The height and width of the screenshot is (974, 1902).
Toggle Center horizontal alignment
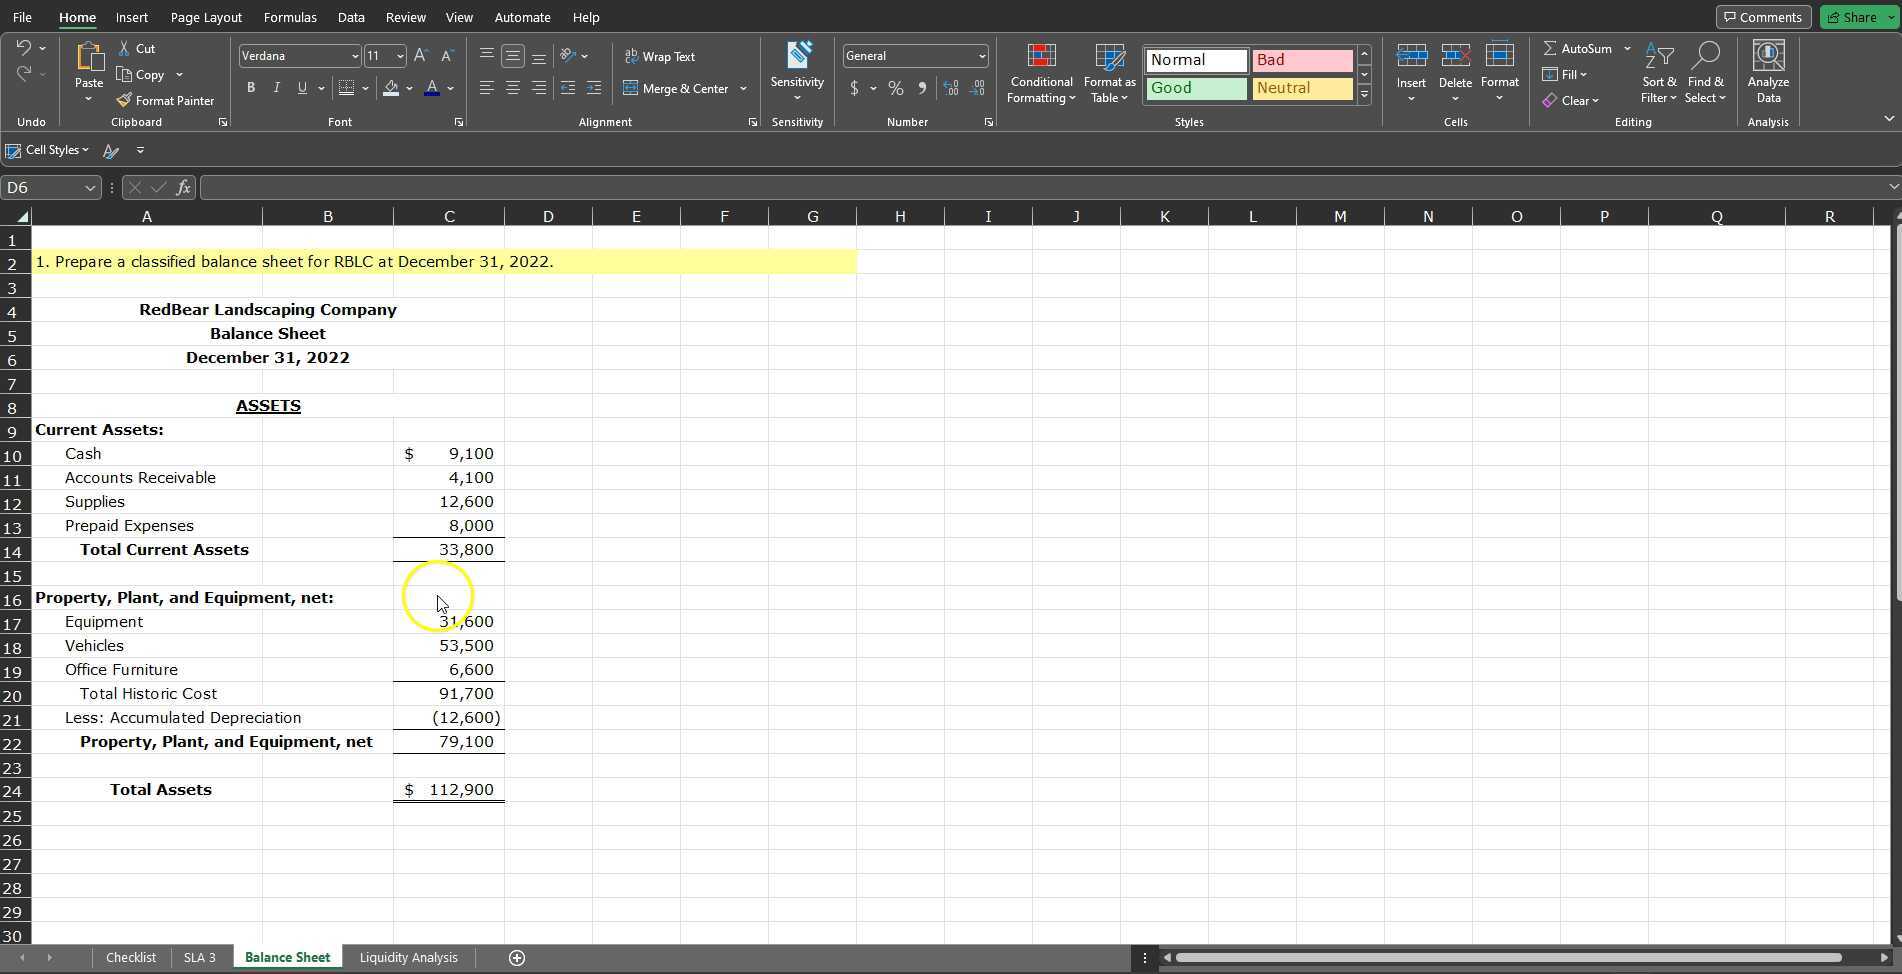pos(513,88)
